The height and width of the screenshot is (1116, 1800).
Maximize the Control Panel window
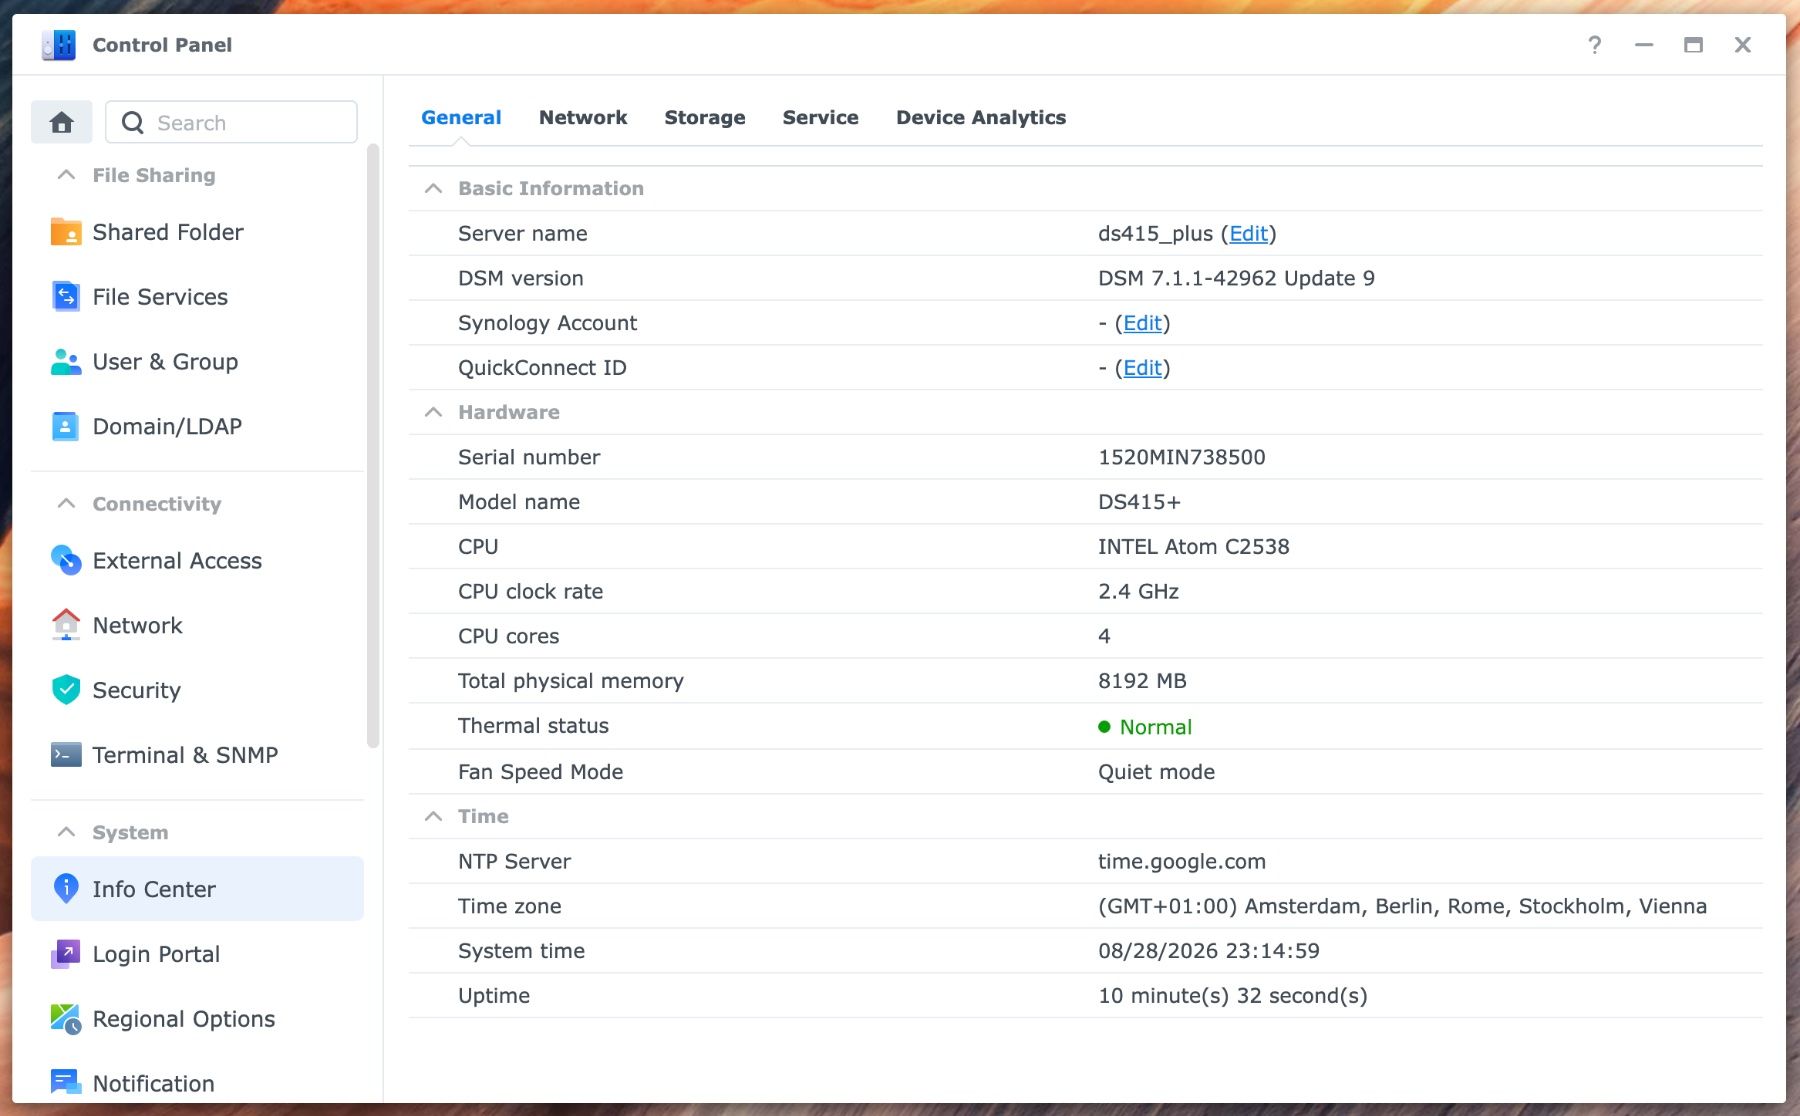click(1693, 45)
